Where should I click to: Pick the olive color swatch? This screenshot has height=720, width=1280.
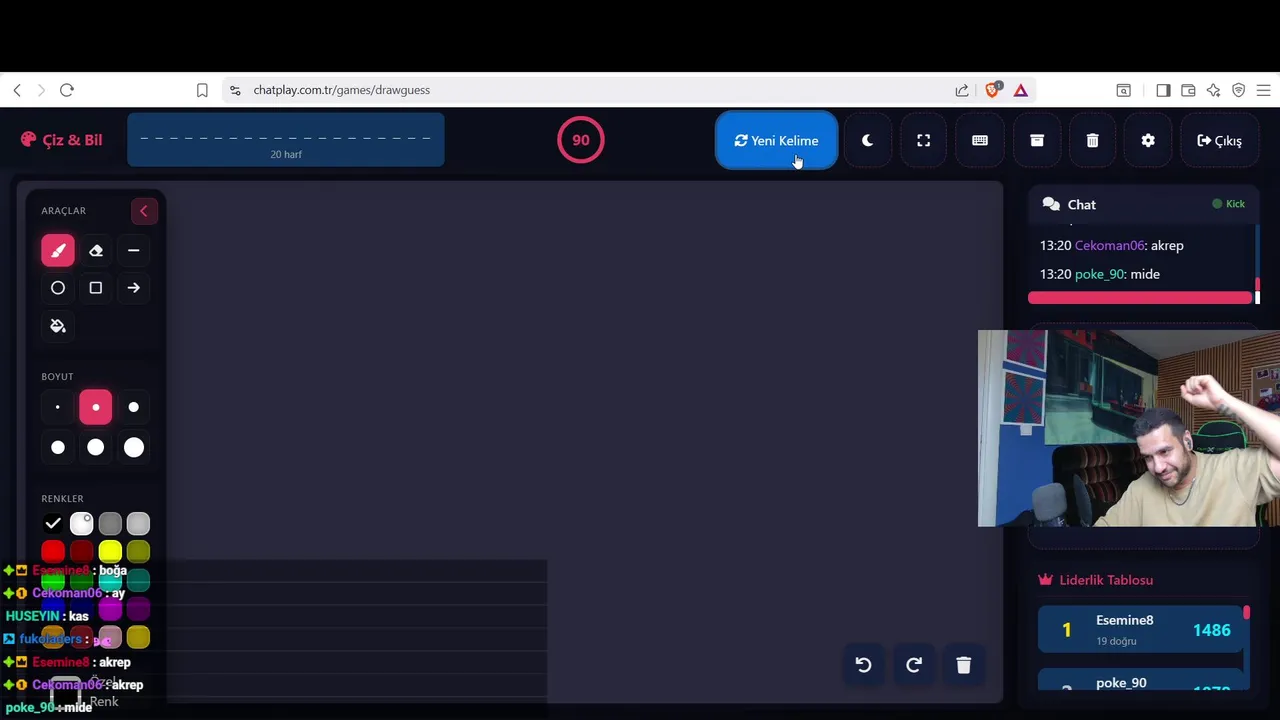(x=138, y=551)
